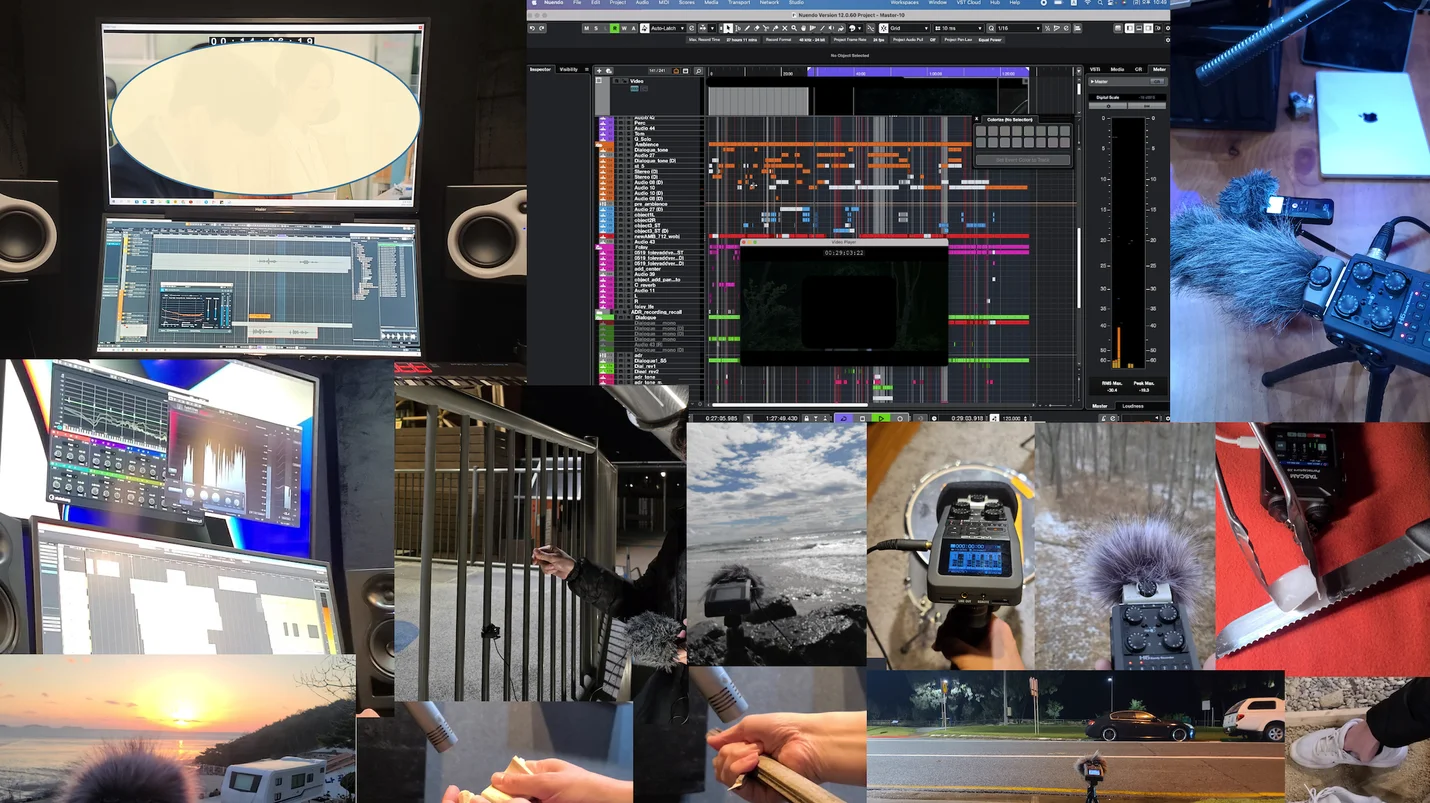Viewport: 1430px width, 803px height.
Task: Open the Inspector settings menu icon
Action: pyautogui.click(x=586, y=69)
